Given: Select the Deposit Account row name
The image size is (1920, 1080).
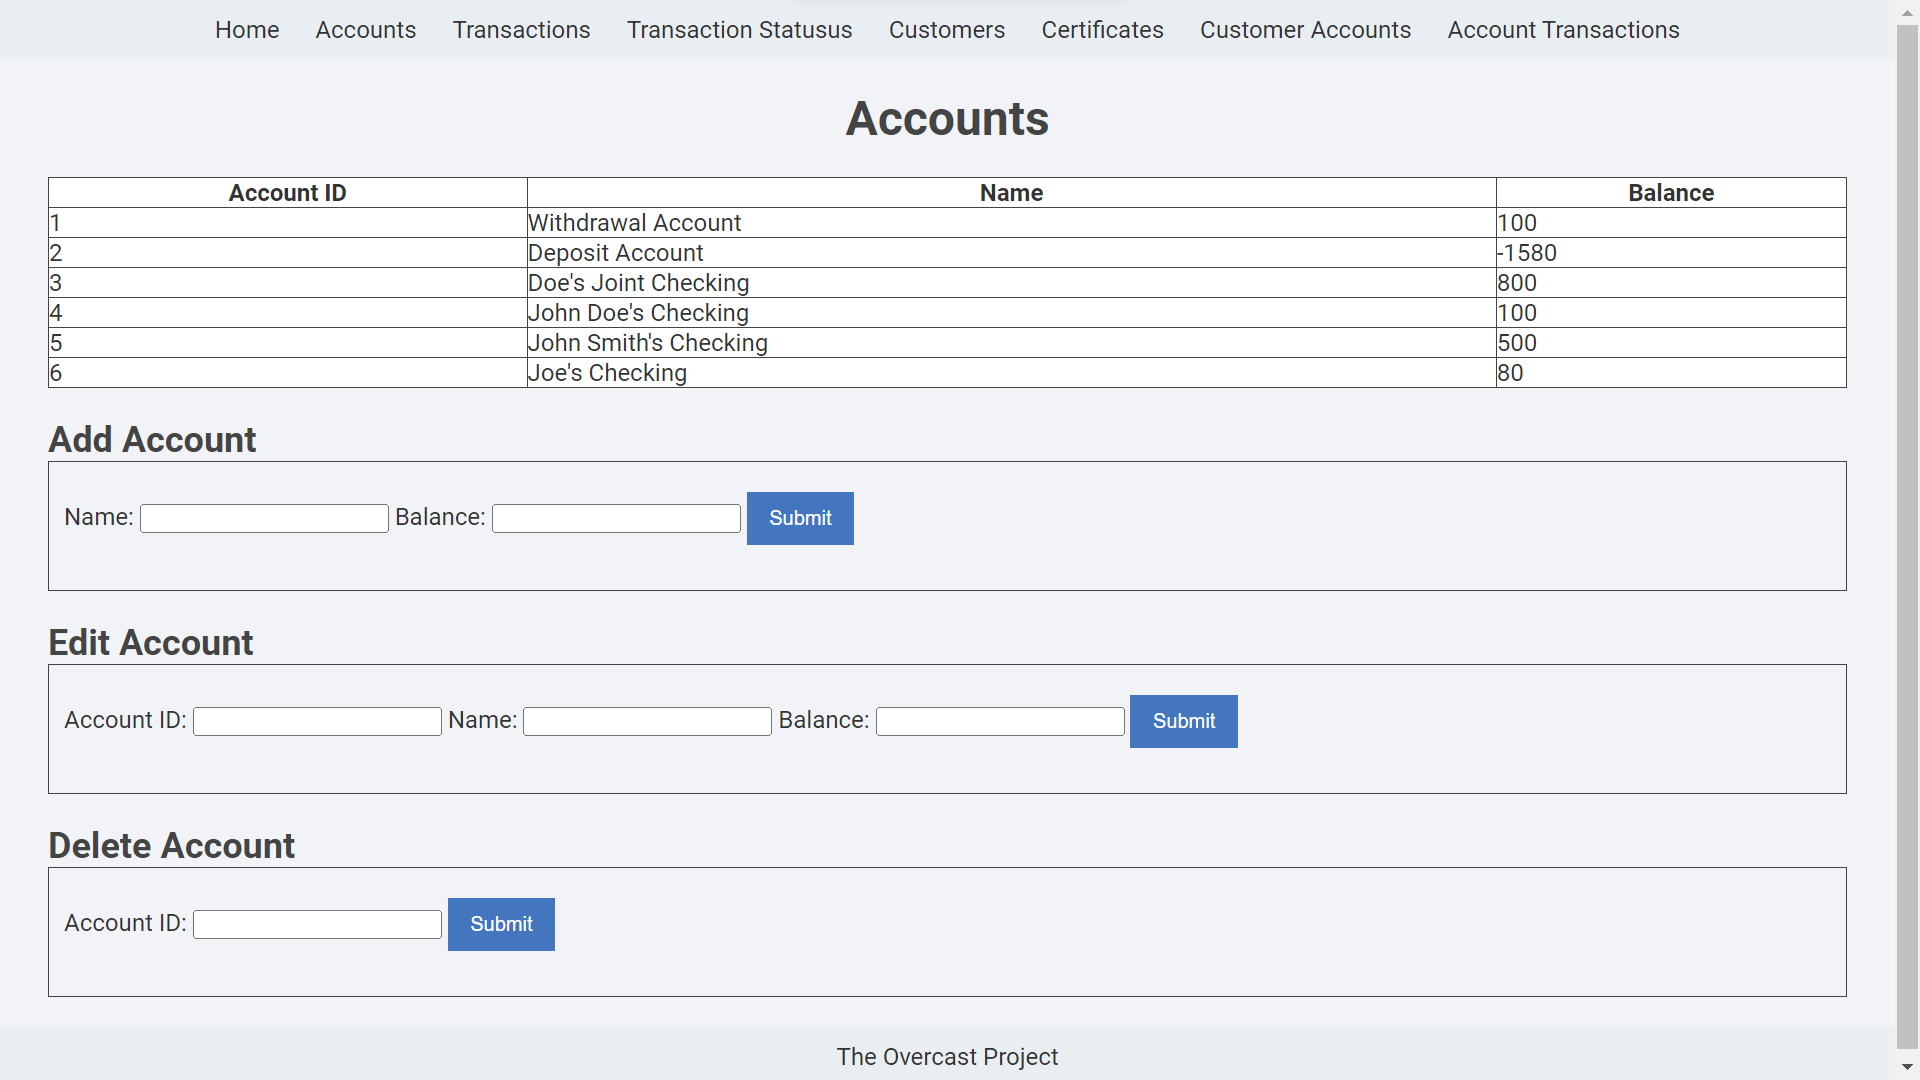Looking at the screenshot, I should (x=616, y=253).
